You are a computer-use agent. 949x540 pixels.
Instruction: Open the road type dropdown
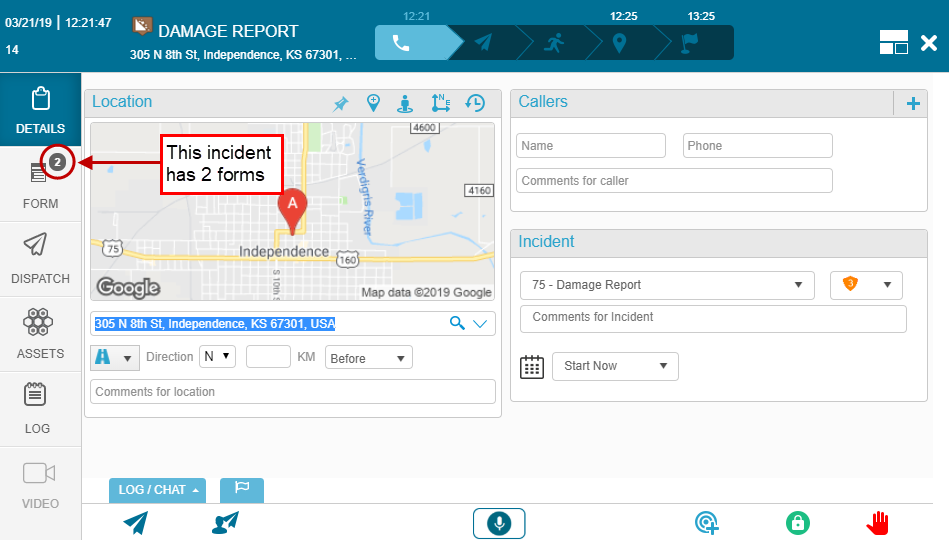(x=115, y=357)
